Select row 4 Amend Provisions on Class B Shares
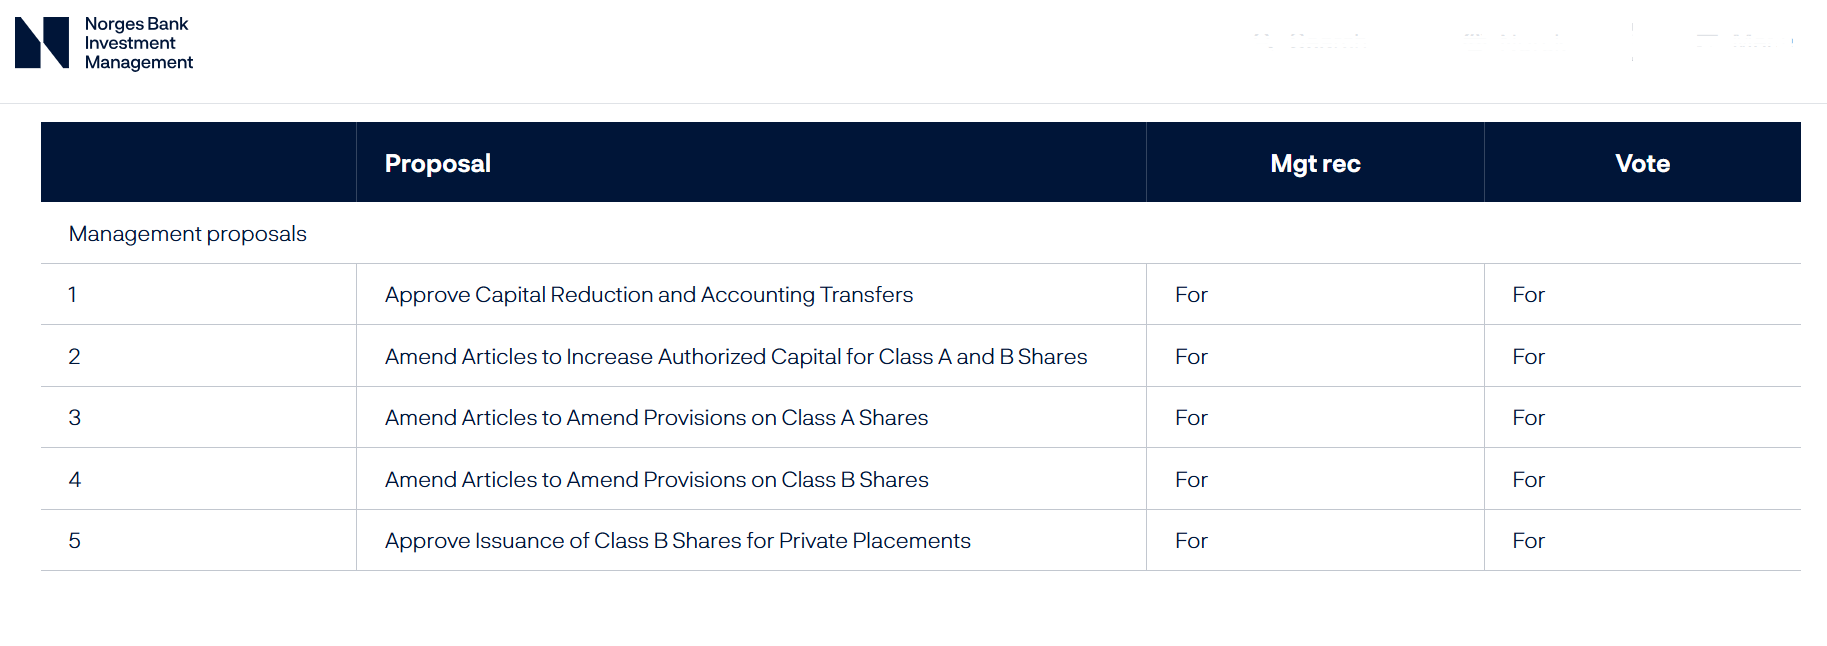 click(x=656, y=479)
